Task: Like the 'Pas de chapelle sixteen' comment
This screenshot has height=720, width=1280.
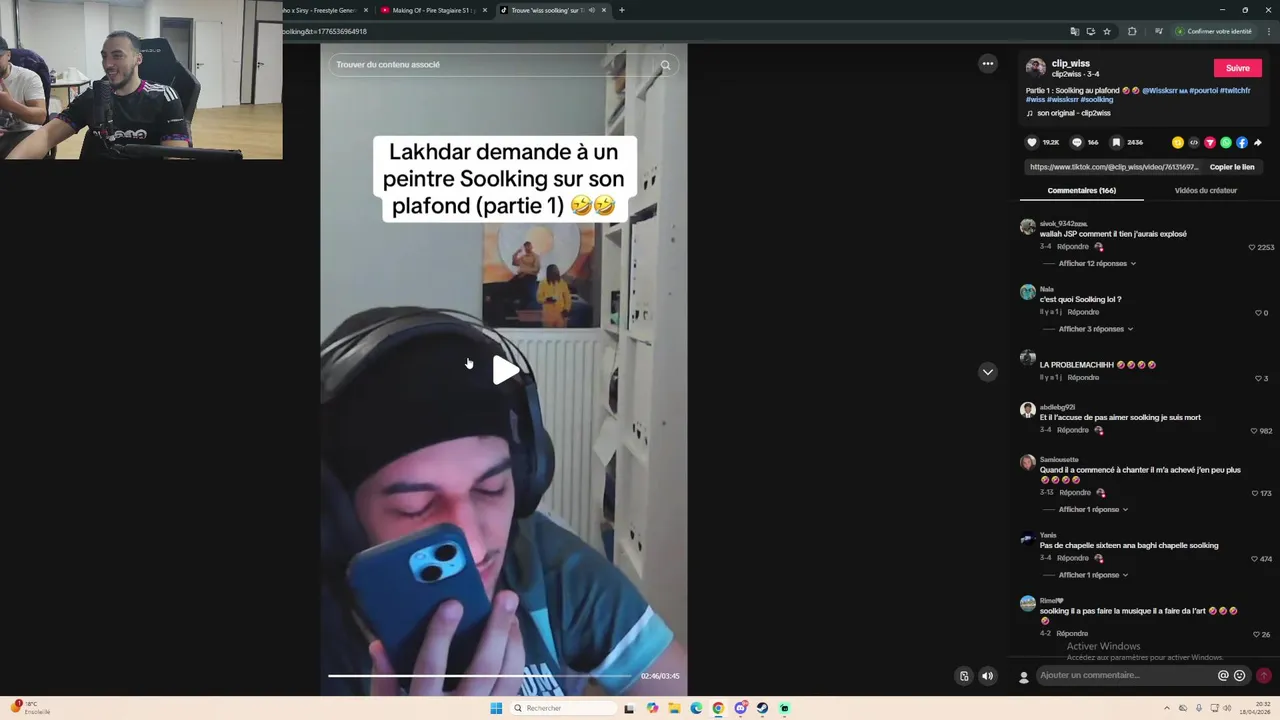Action: point(1255,559)
